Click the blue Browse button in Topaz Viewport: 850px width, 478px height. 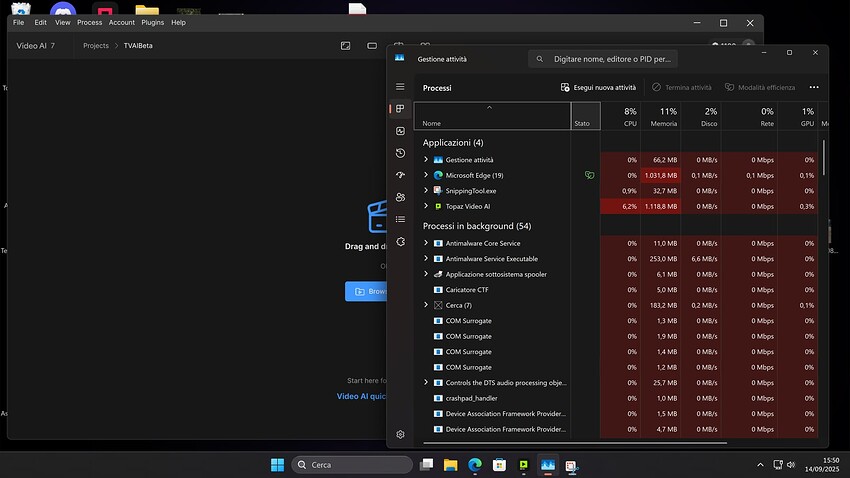tap(366, 291)
